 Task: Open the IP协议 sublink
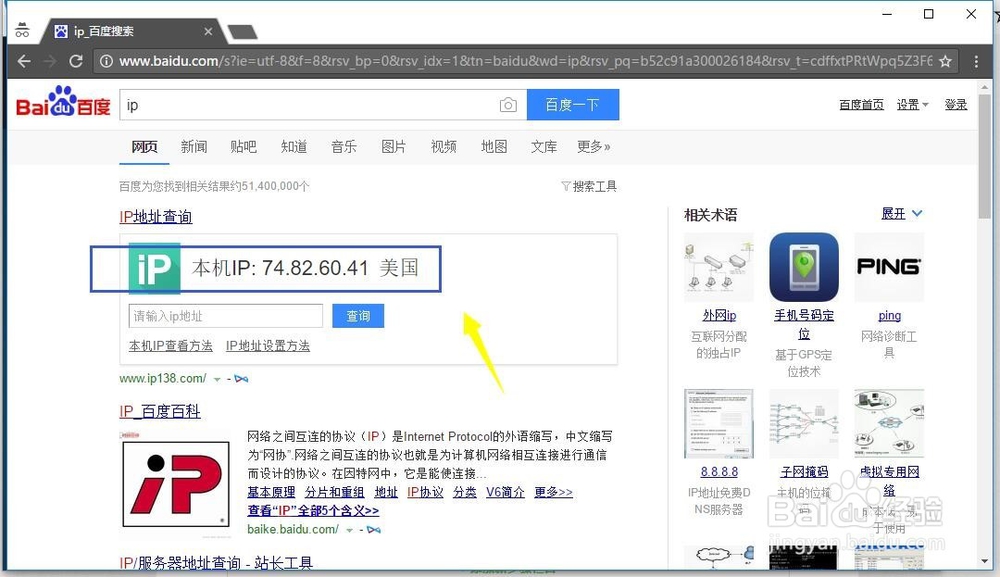[x=425, y=492]
